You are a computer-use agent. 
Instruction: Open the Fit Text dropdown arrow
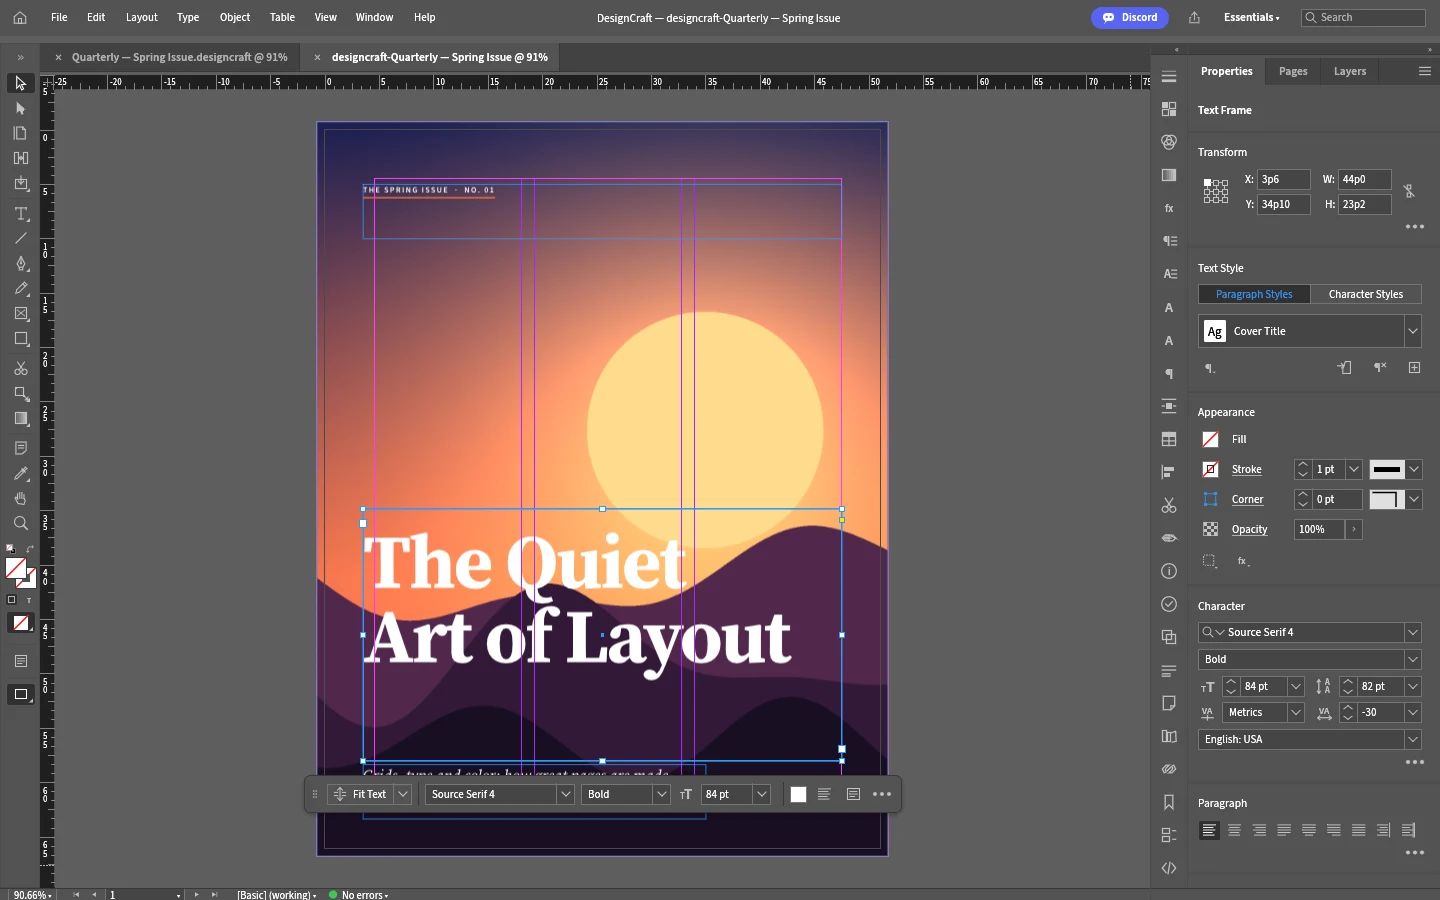403,794
